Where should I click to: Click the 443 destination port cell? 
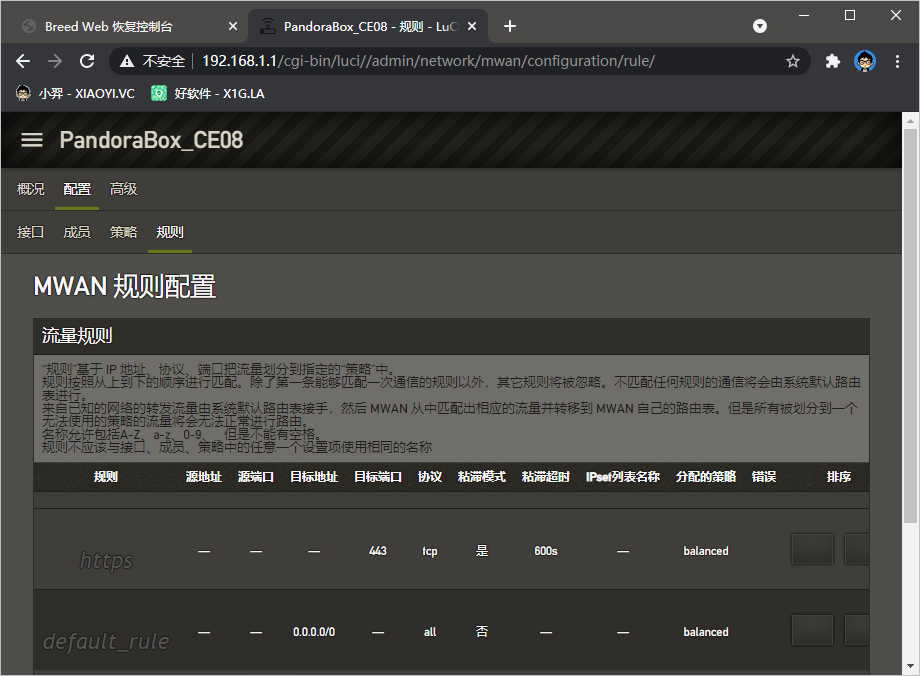(x=378, y=551)
